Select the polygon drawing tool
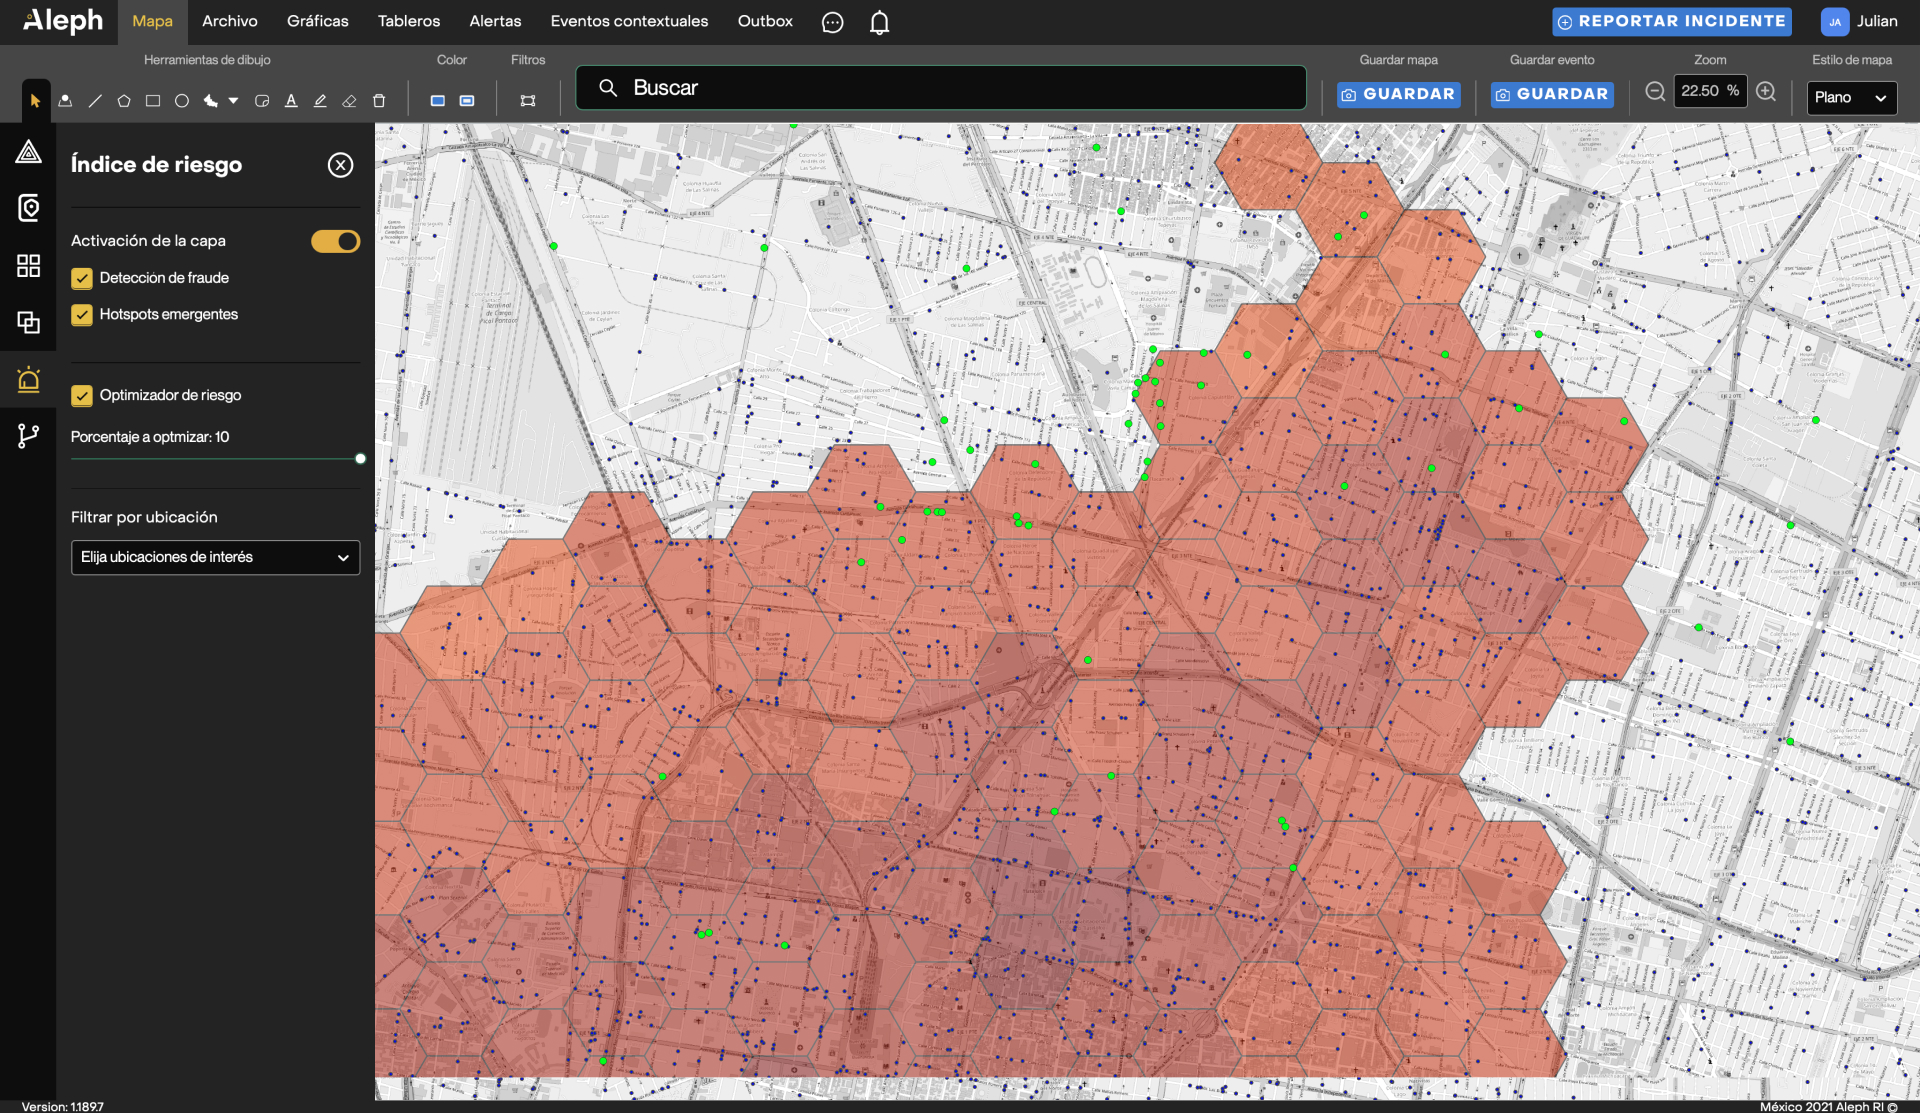The image size is (1920, 1113). 124,100
